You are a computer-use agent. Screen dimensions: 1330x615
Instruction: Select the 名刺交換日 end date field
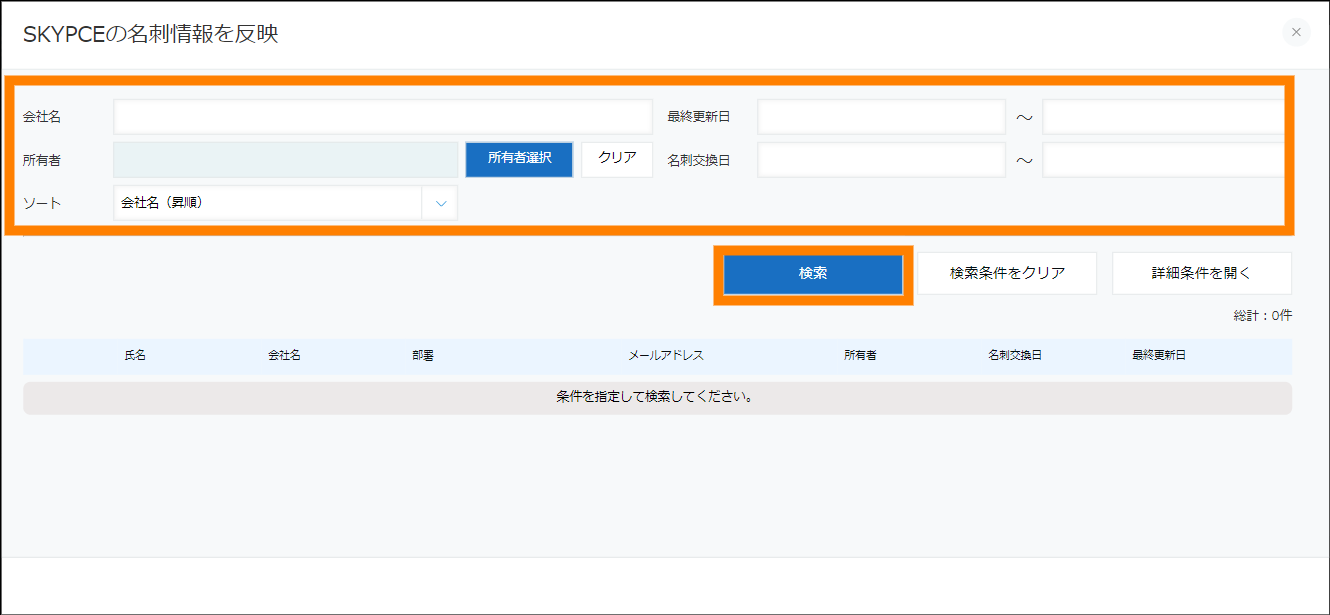pyautogui.click(x=1162, y=160)
